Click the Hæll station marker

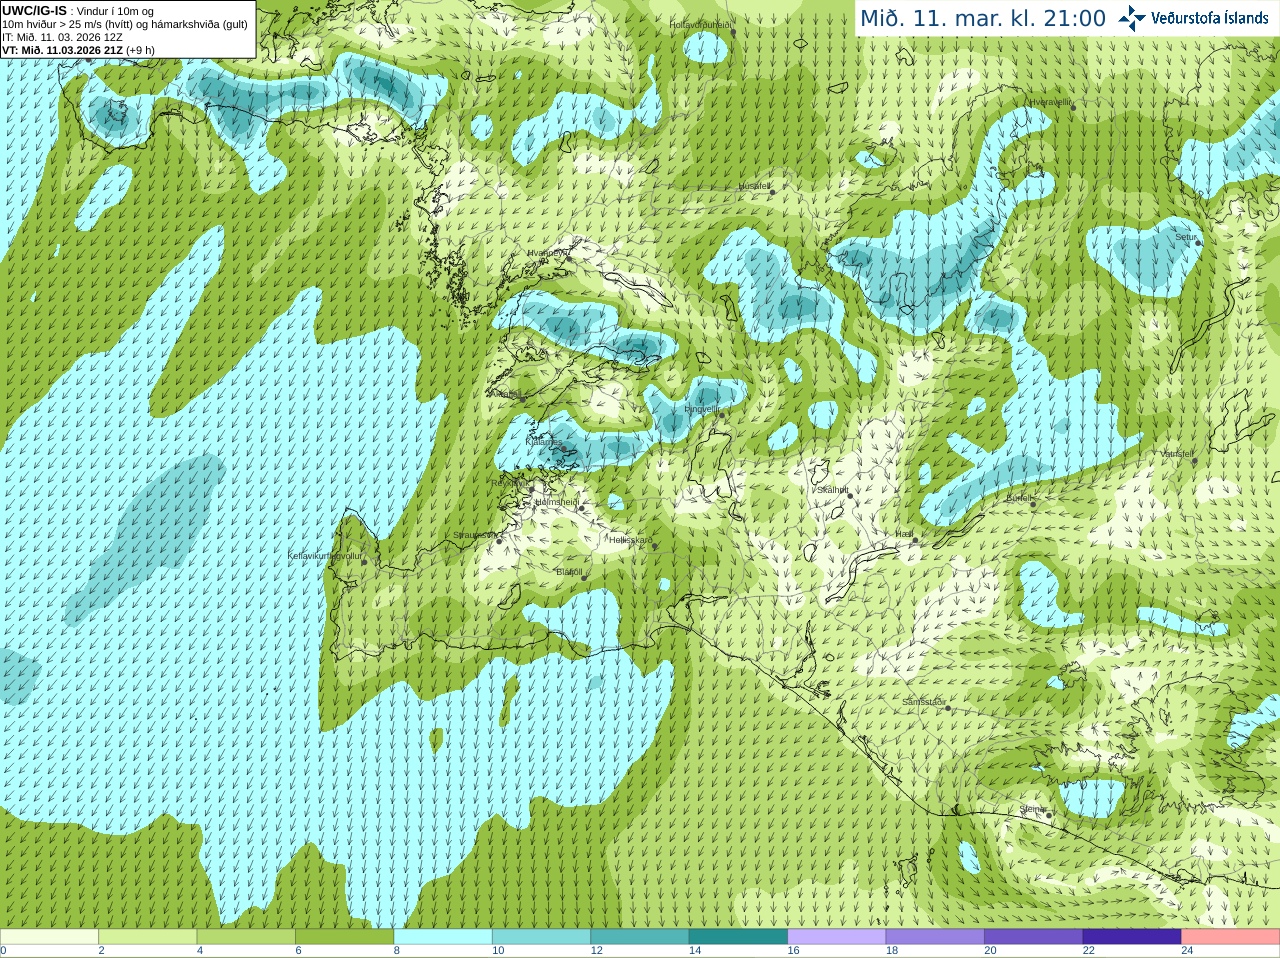click(914, 540)
